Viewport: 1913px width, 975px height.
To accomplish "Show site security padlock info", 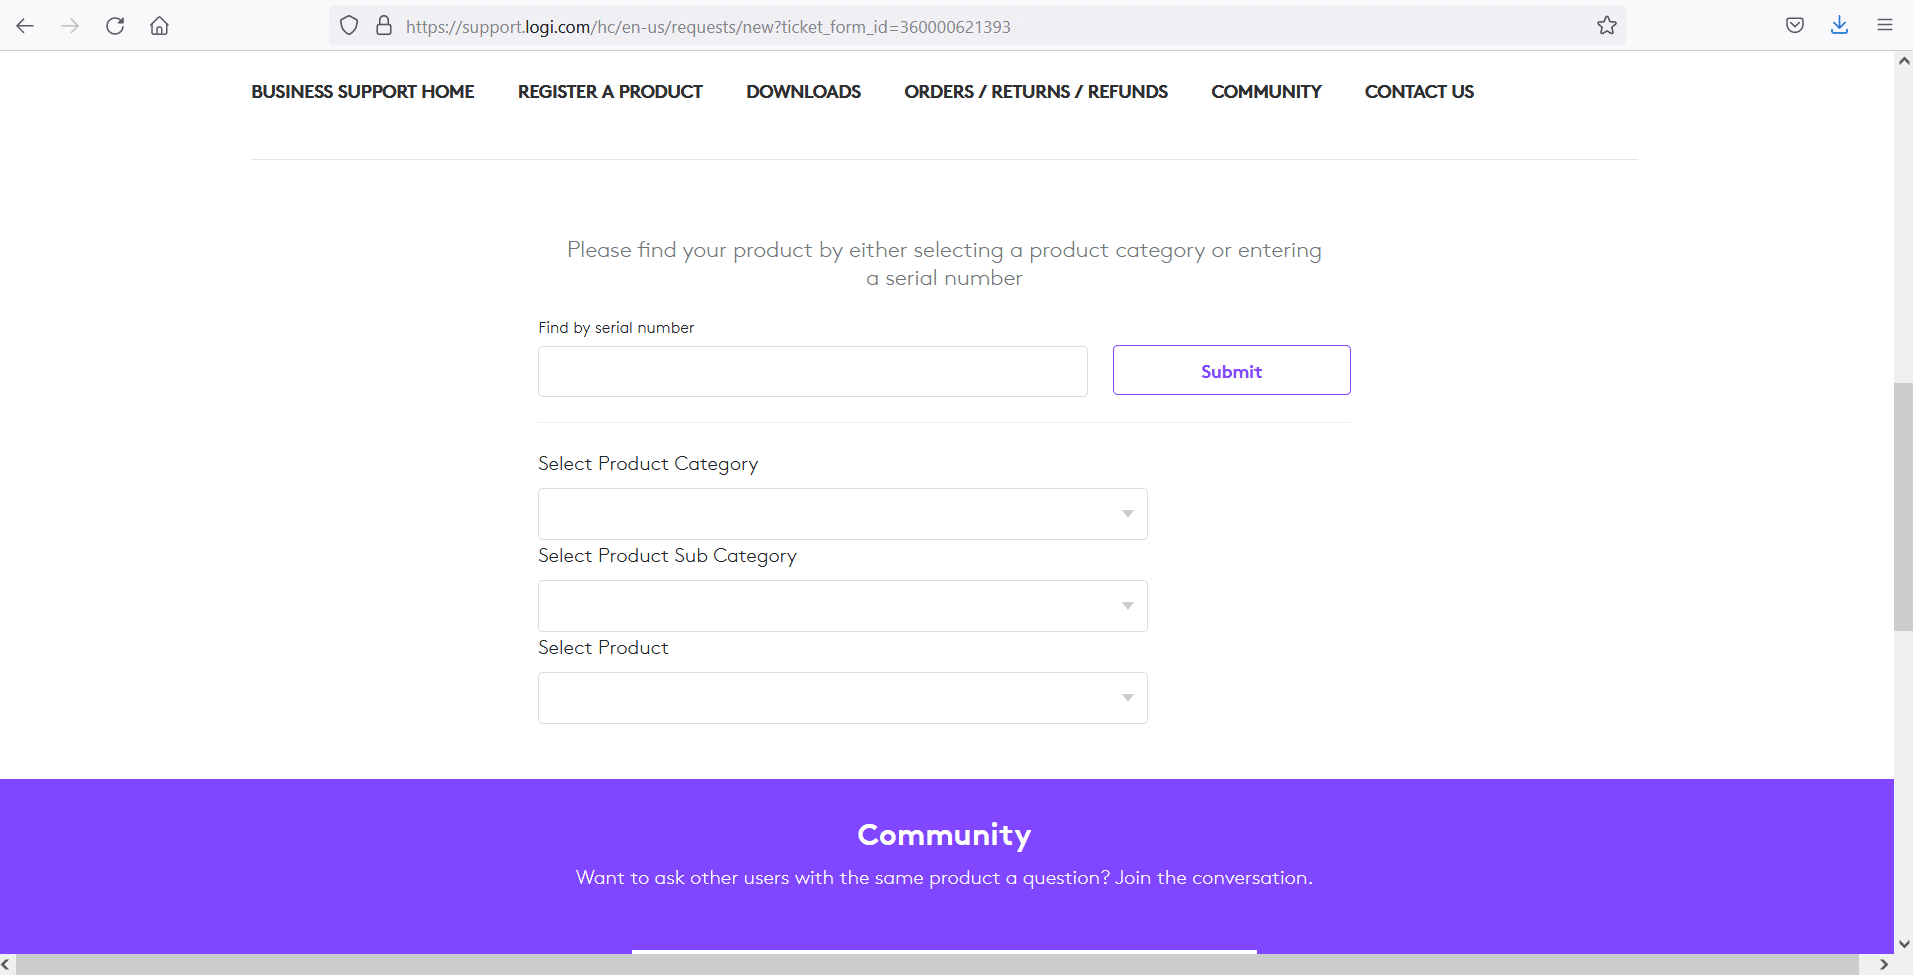I will (383, 26).
